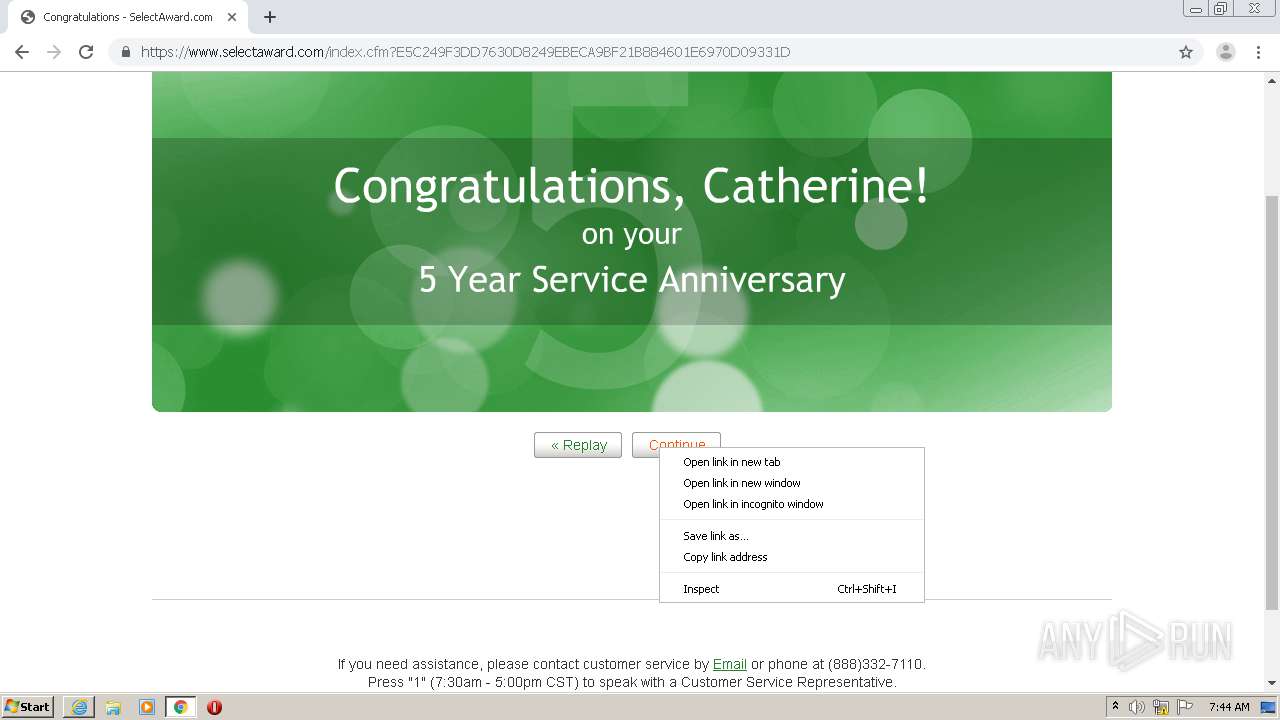Click the address bar URL
The height and width of the screenshot is (720, 1280).
(x=465, y=52)
